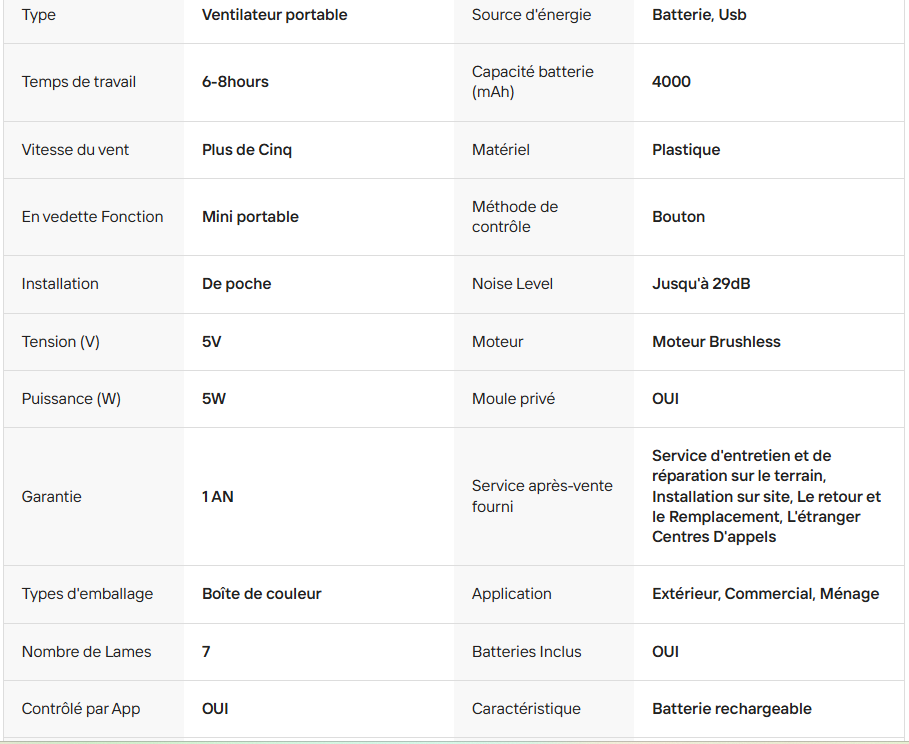
Task: Click the 'Nombre de Lames' label
Action: 86,652
